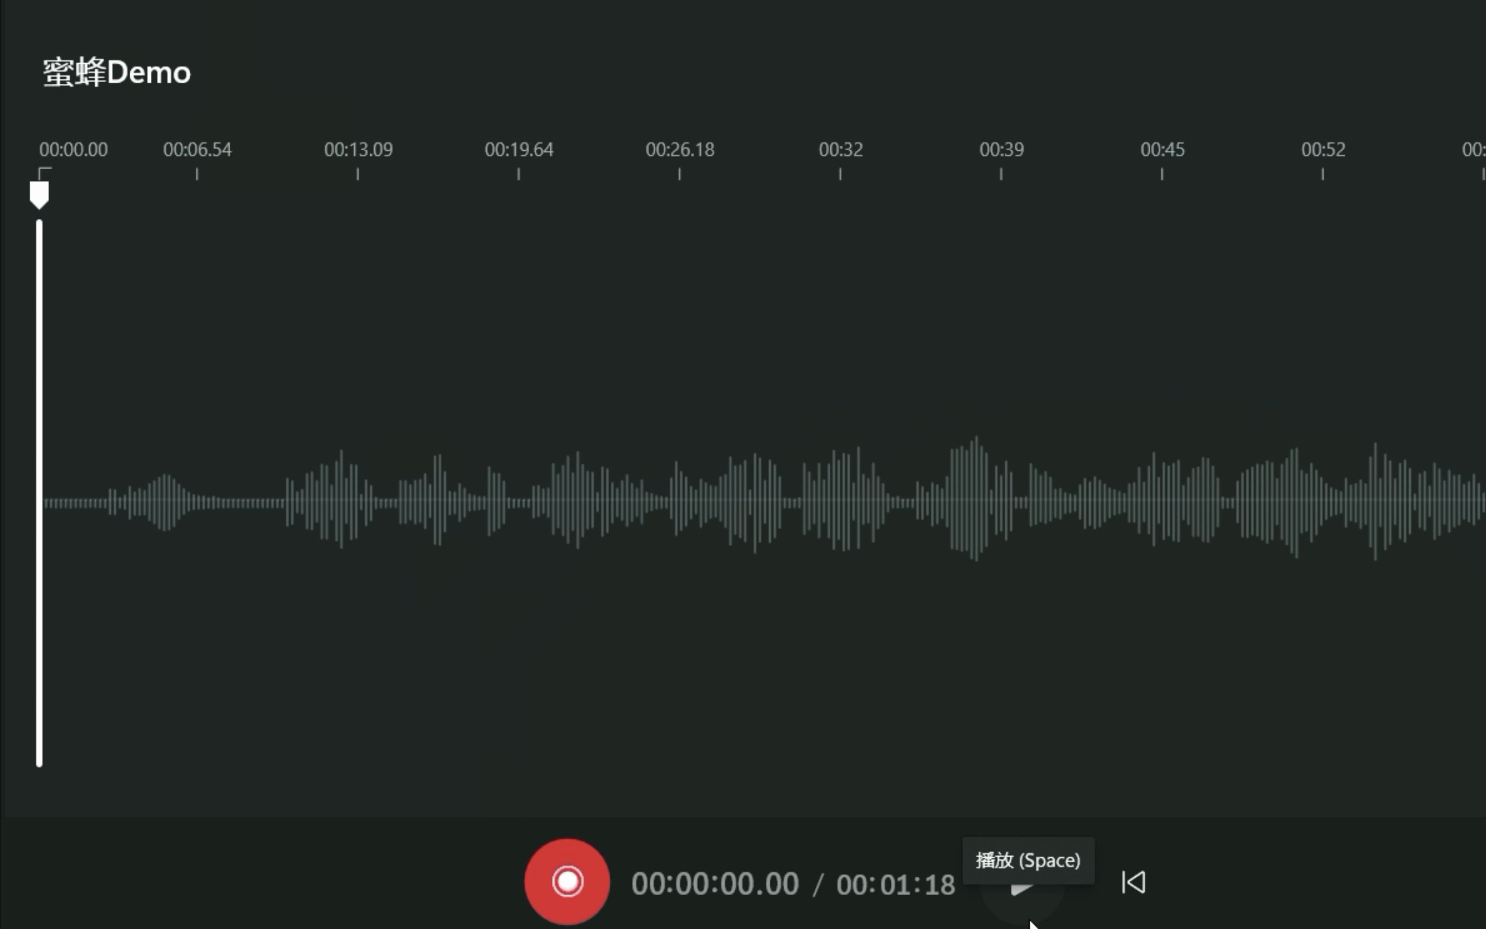1486x929 pixels.
Task: Click the tallest waveform peak under 00:39
Action: [976, 499]
